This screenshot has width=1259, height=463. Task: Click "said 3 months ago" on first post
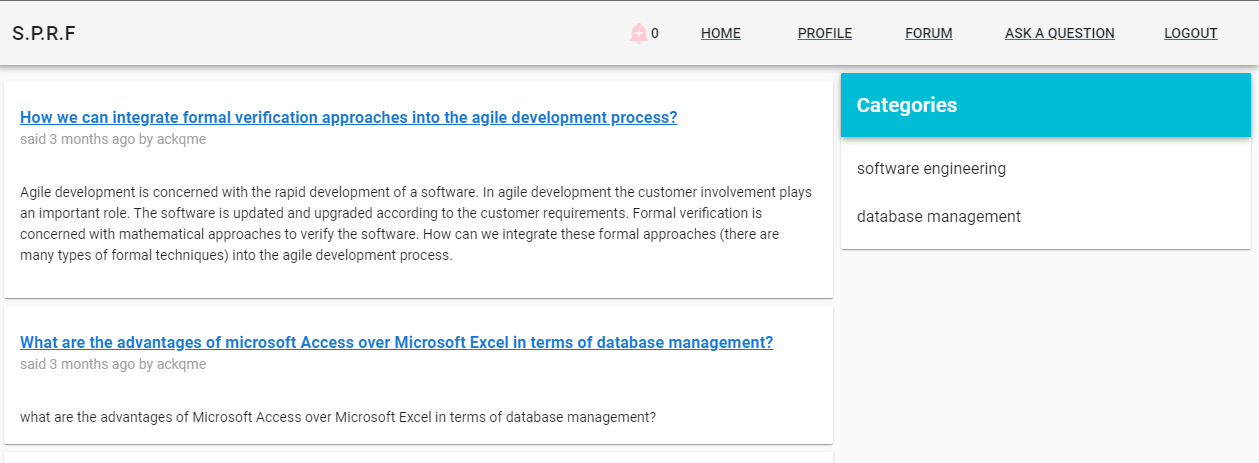click(77, 139)
